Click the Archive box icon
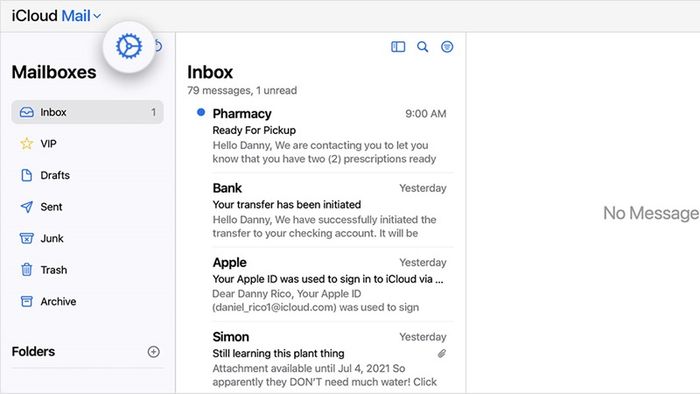700x394 pixels. coord(27,301)
